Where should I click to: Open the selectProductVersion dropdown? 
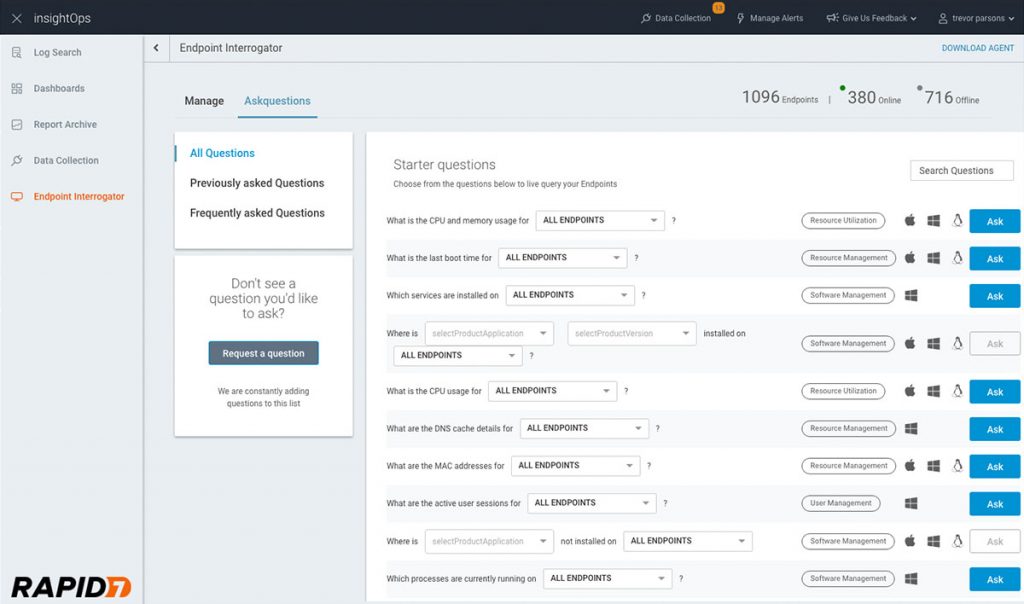[632, 334]
